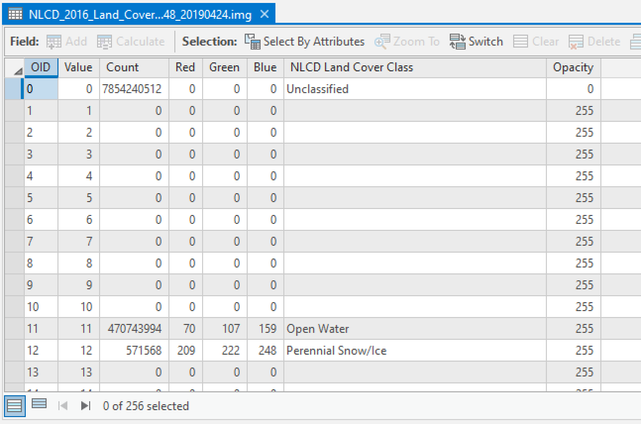Click the empty class cell in row 7

coord(415,241)
